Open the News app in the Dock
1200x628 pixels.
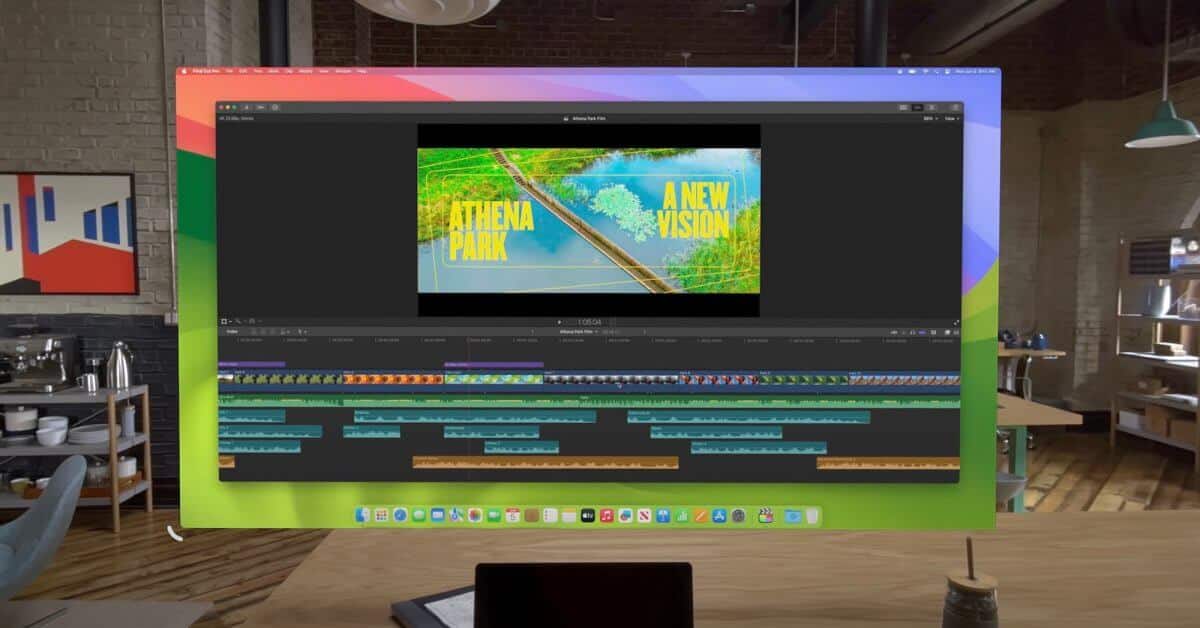click(x=644, y=516)
